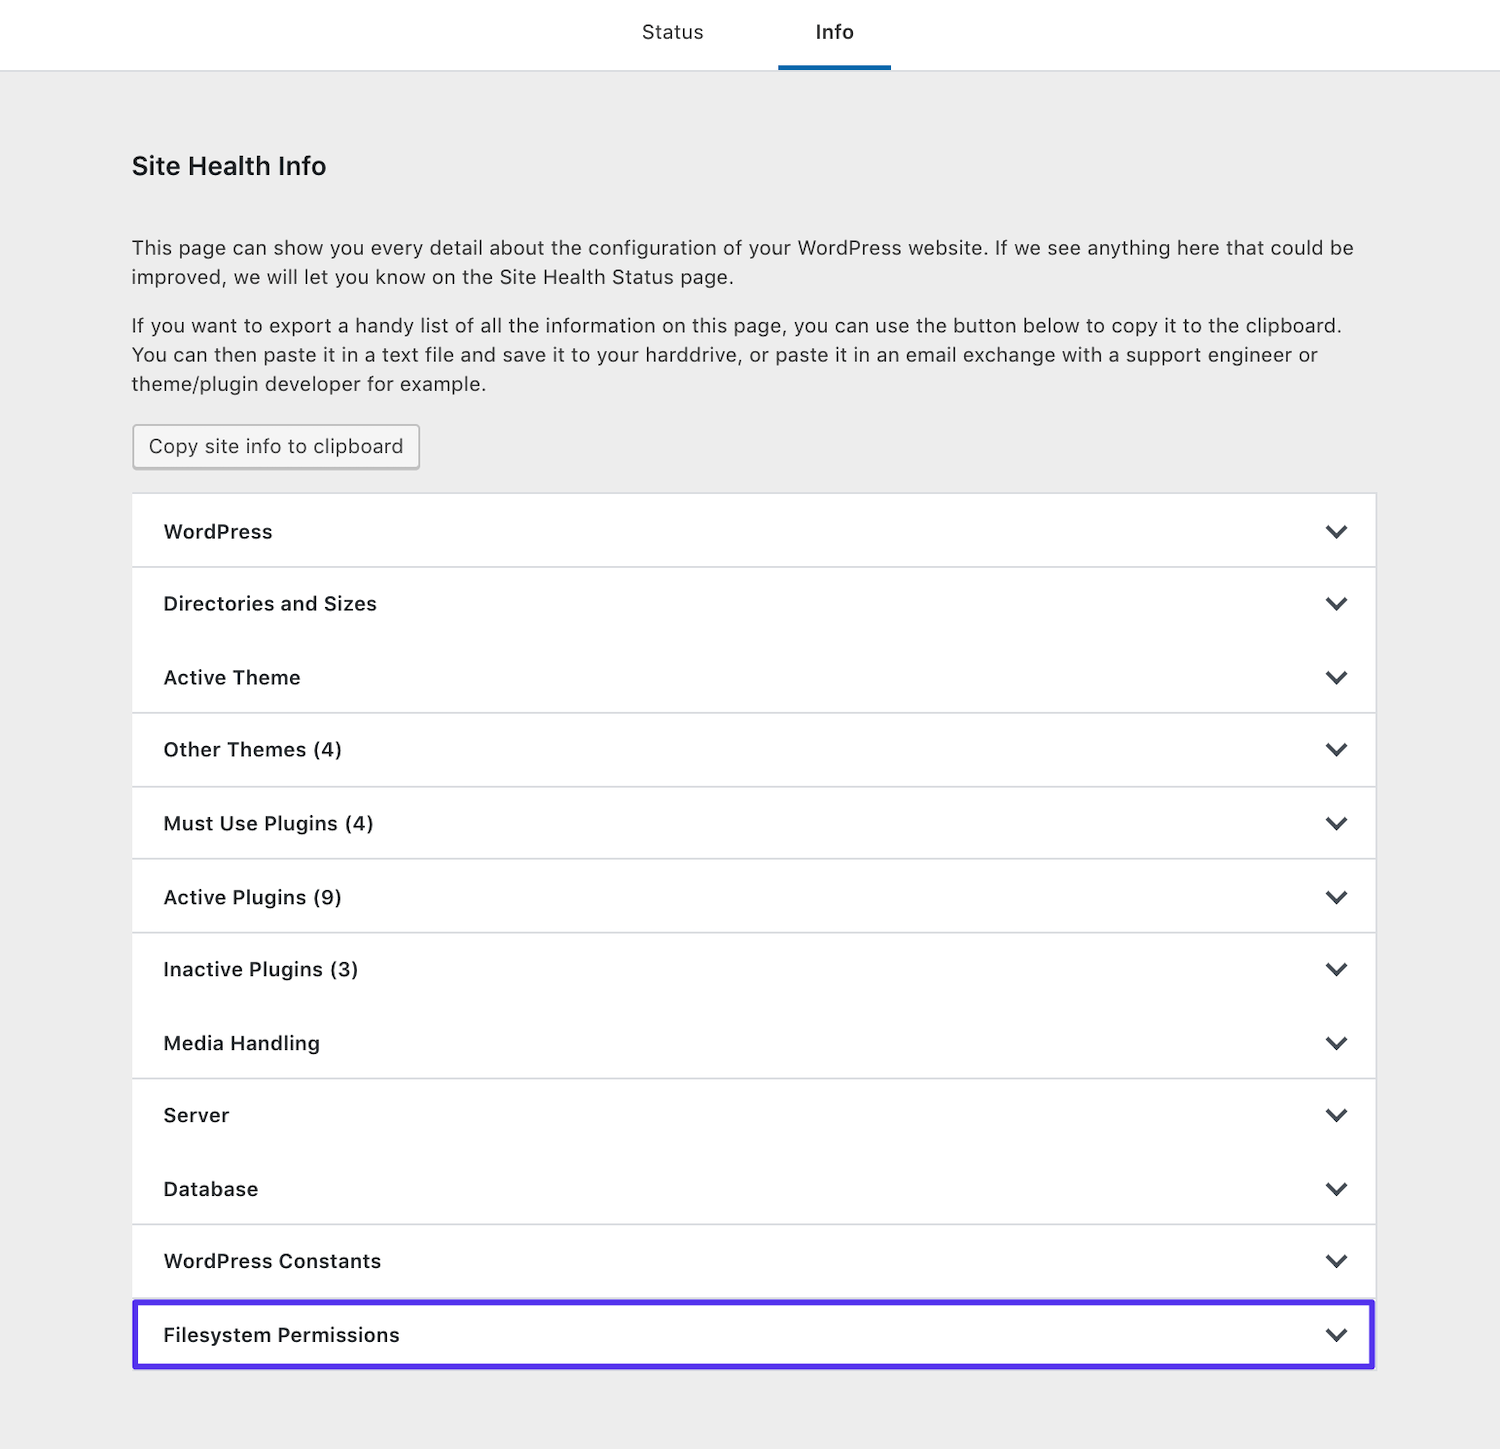
Task: Click the Must Use Plugins (4) header label
Action: [x=268, y=823]
